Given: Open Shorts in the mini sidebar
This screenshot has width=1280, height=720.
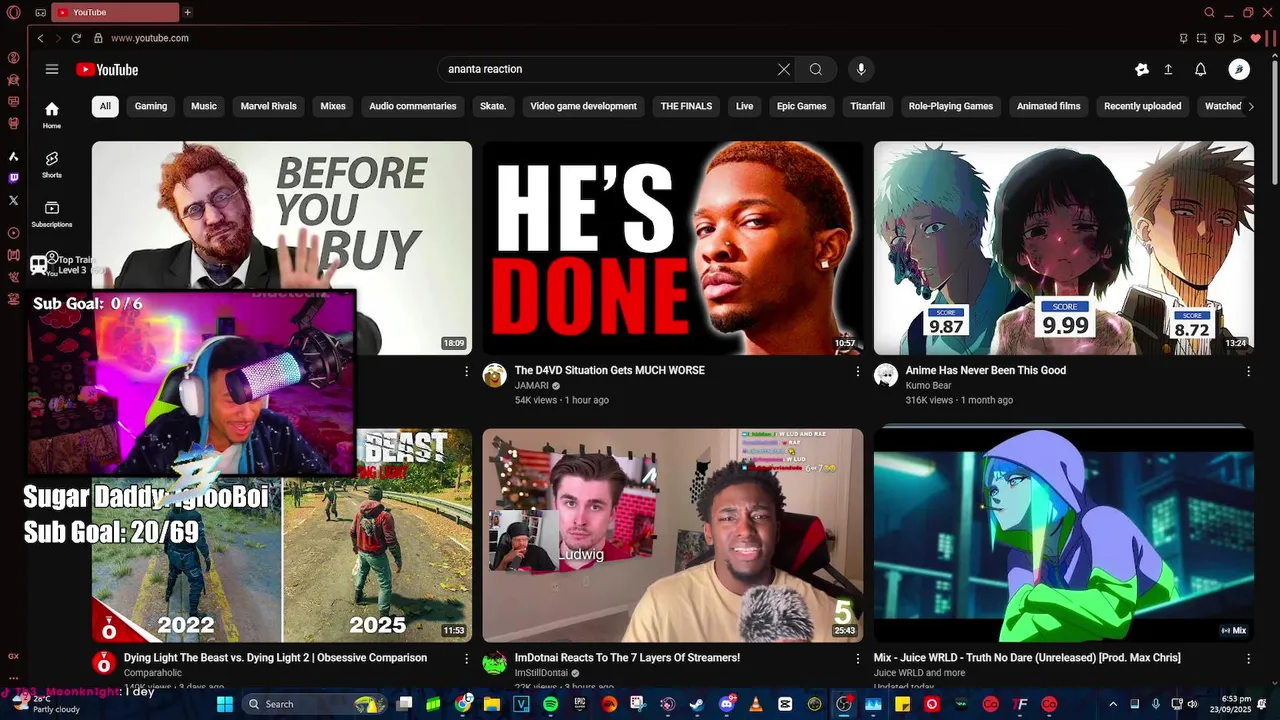Looking at the screenshot, I should (x=52, y=165).
